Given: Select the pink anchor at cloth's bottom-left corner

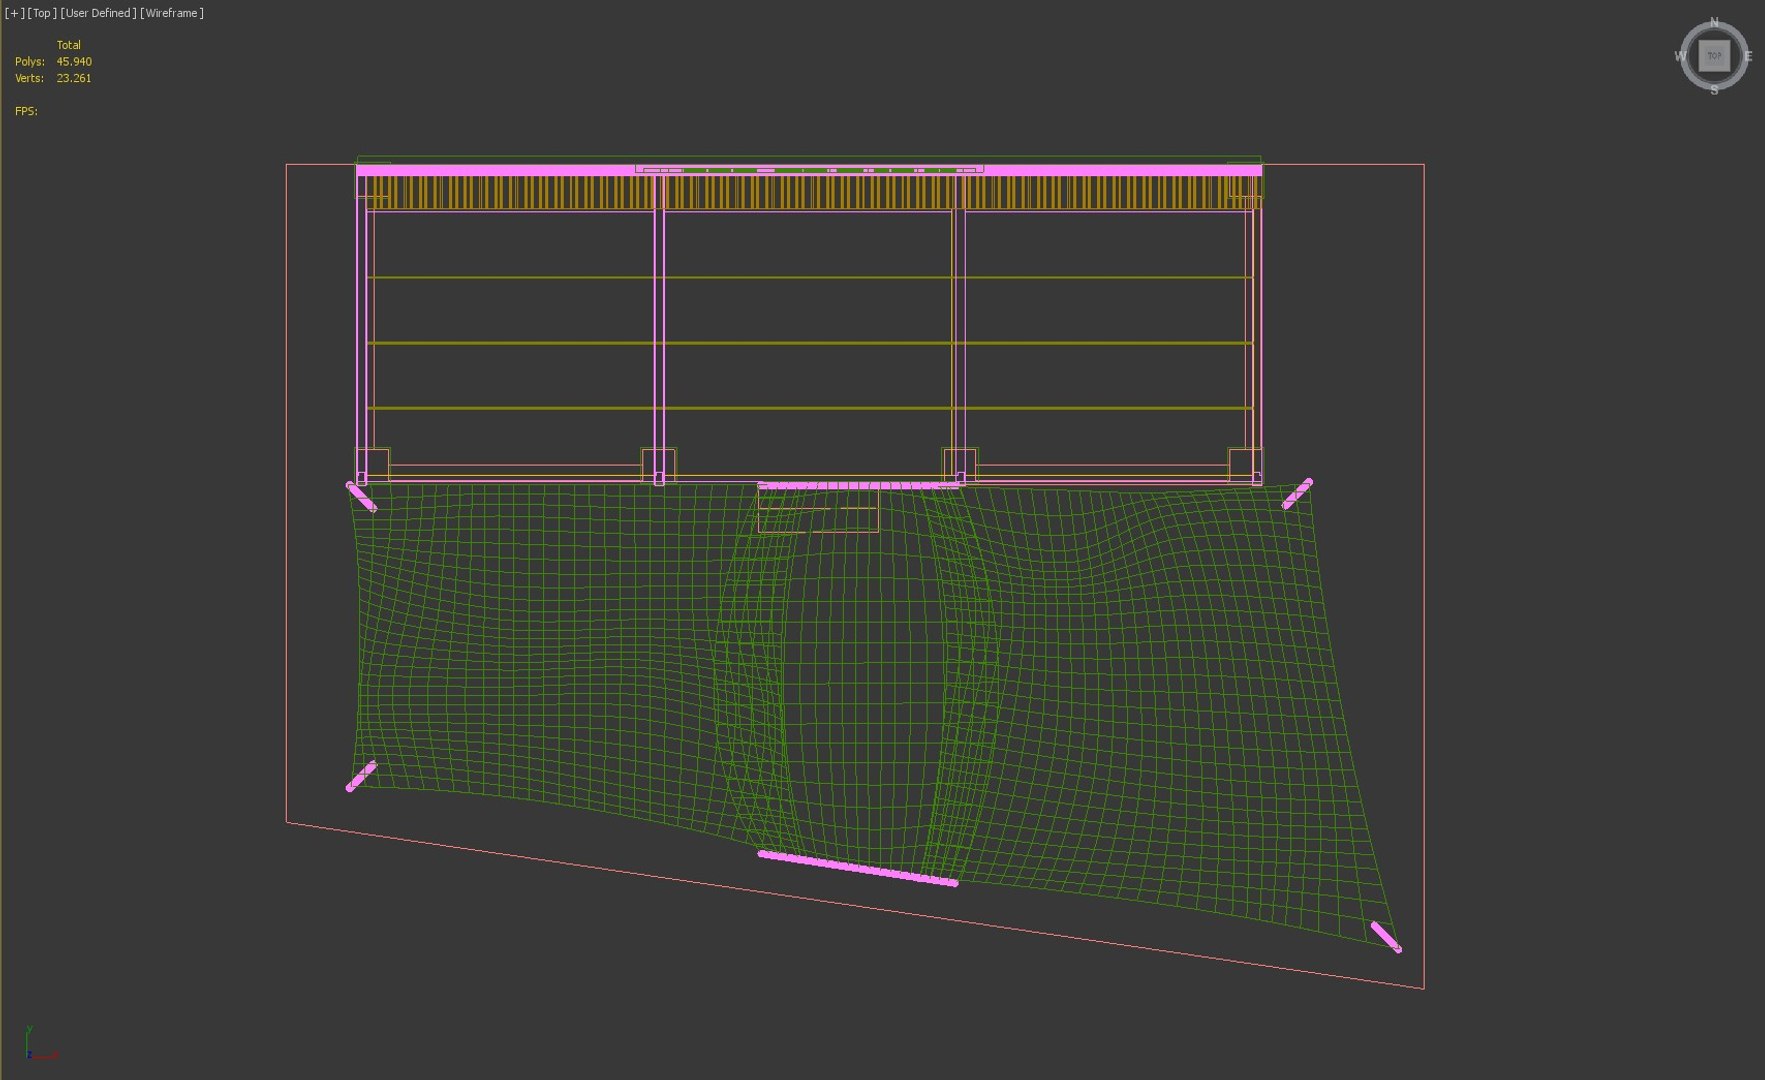Looking at the screenshot, I should pos(361,776).
